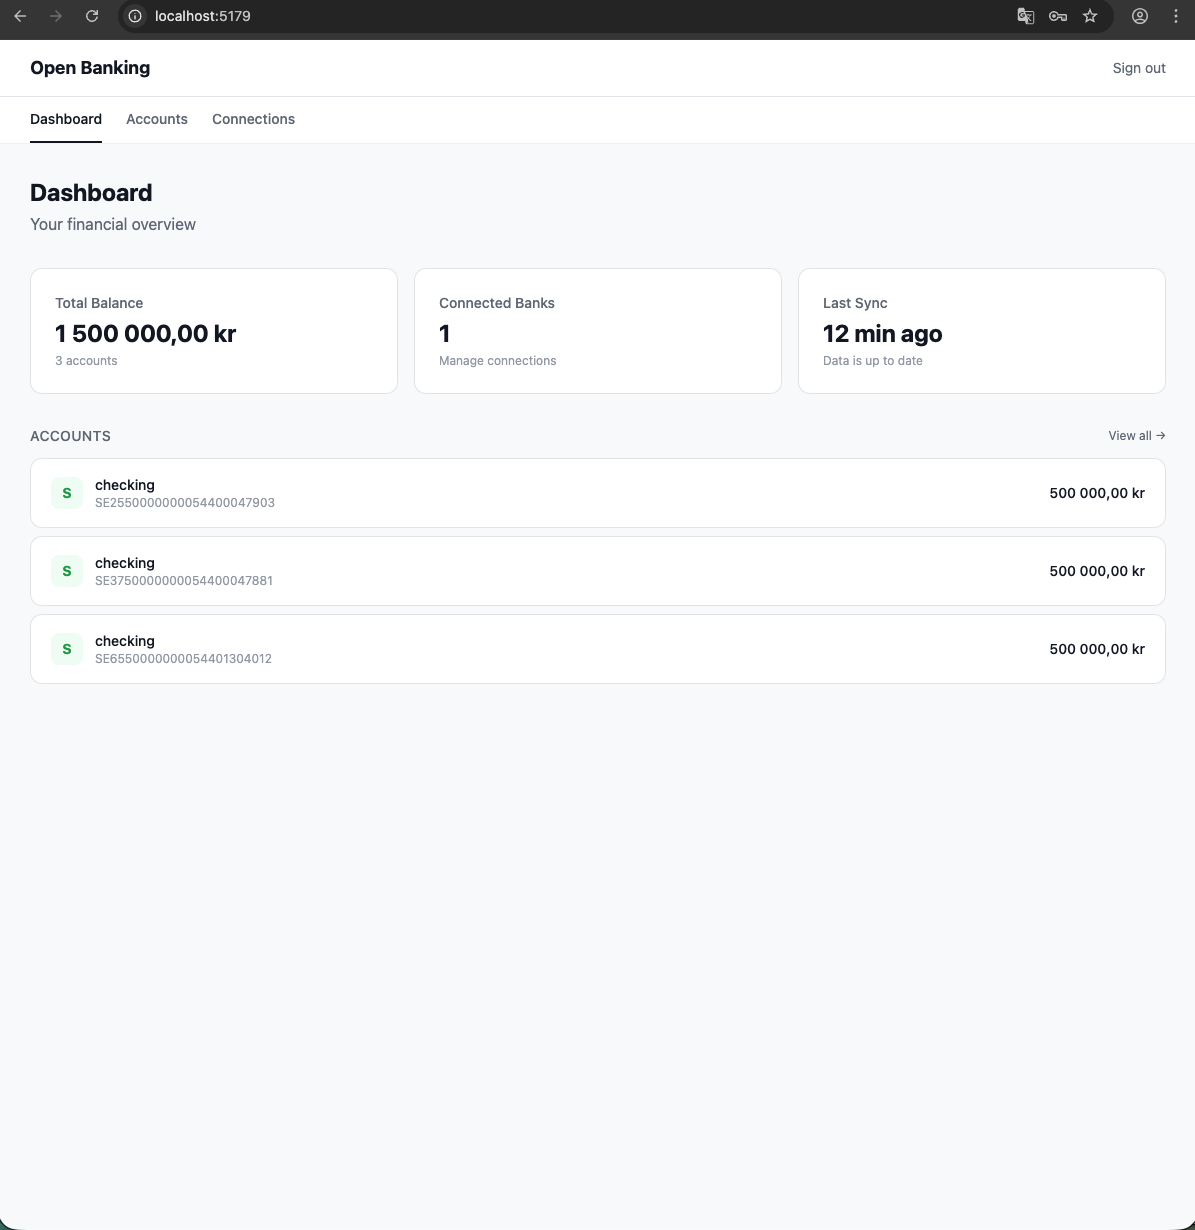Open View all accounts

click(x=1130, y=435)
